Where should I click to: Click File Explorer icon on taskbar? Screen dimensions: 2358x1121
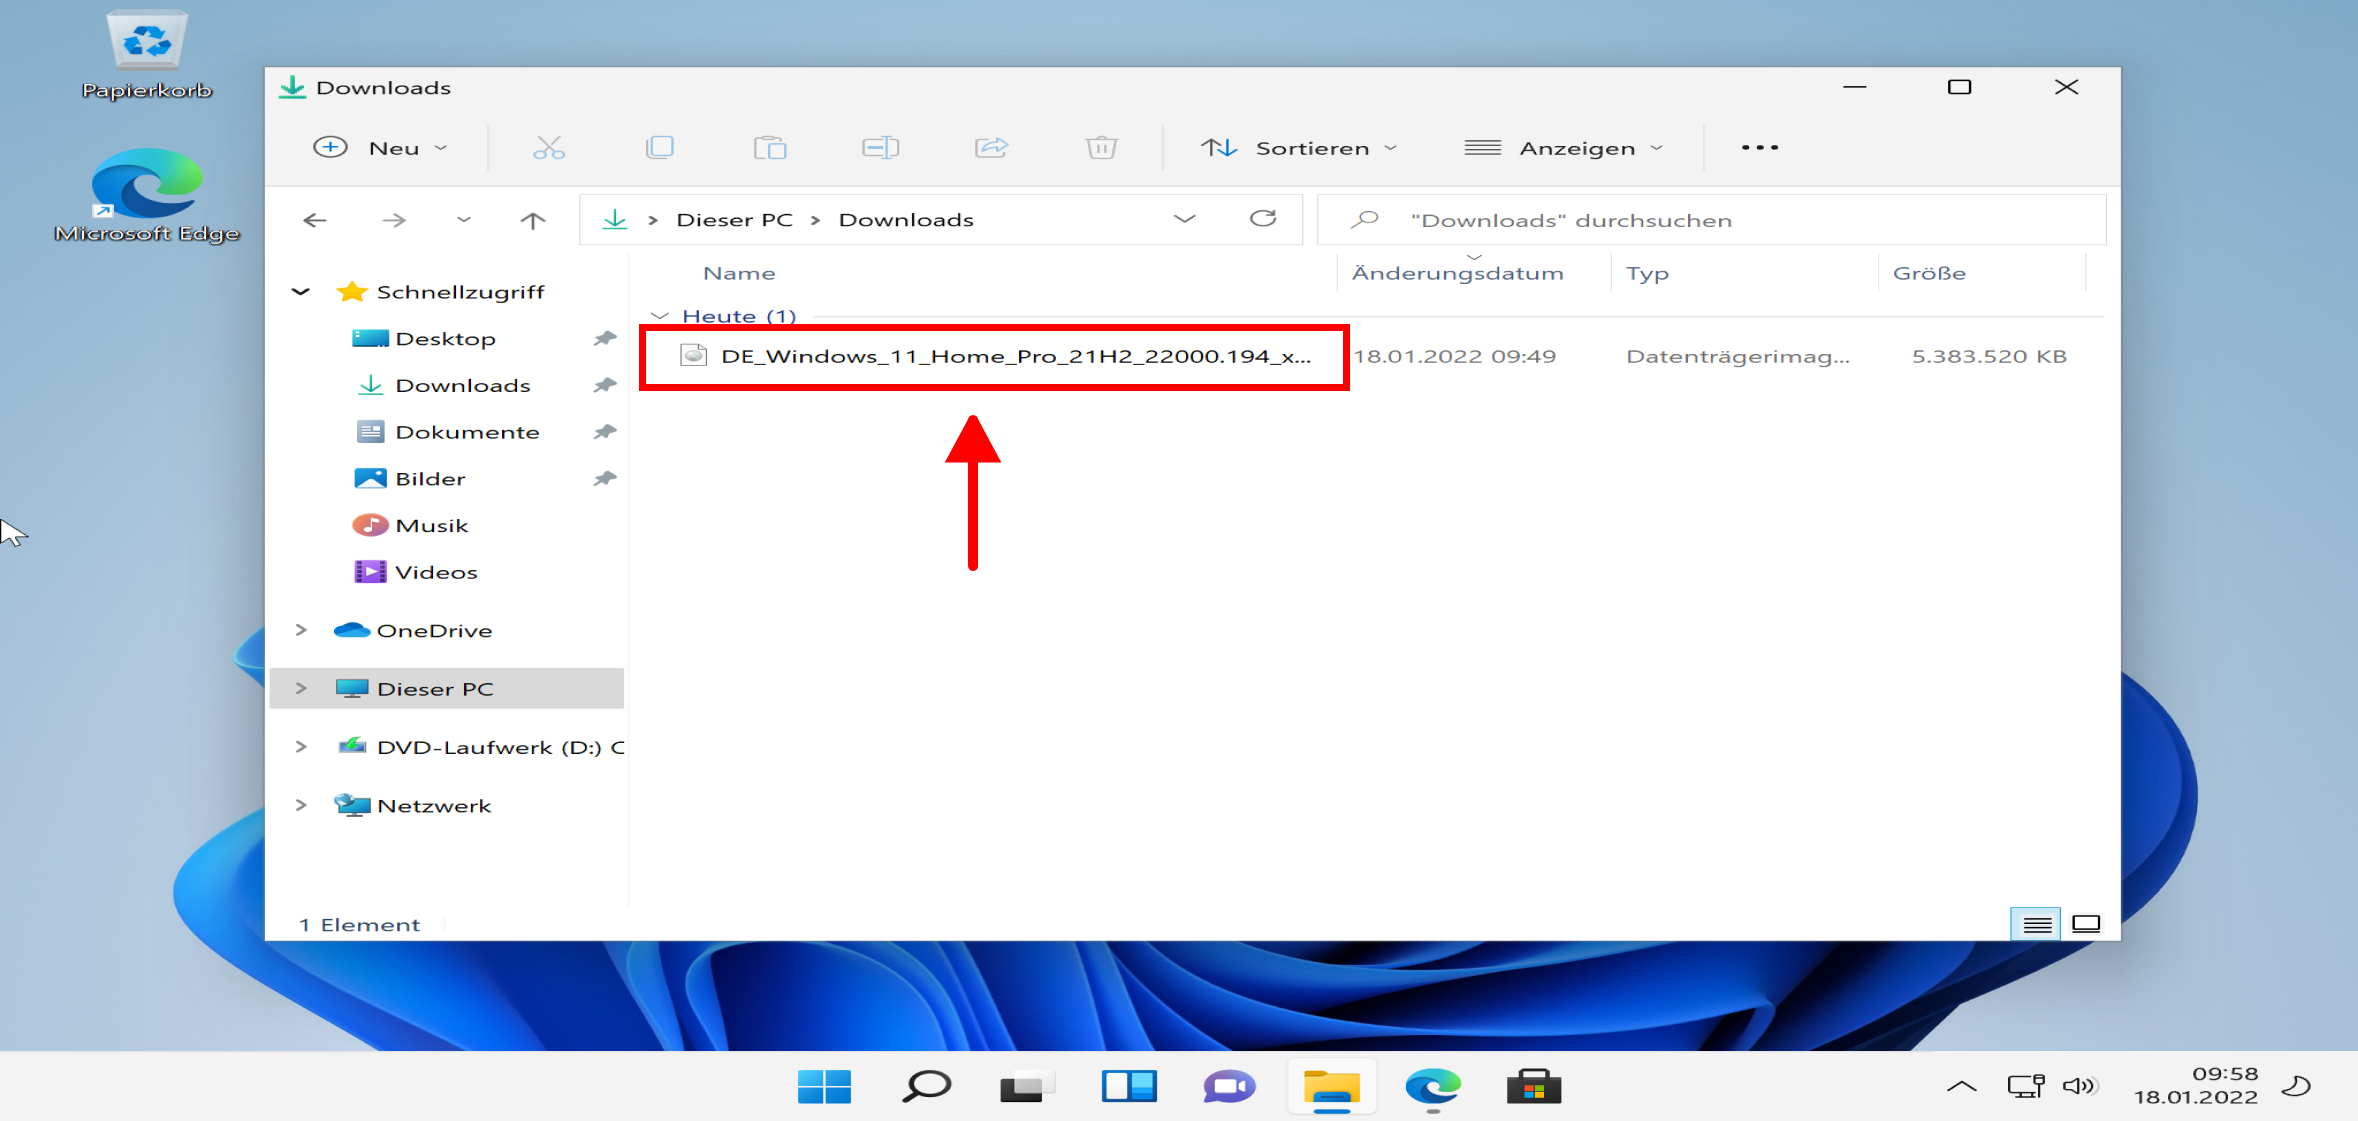click(x=1332, y=1088)
